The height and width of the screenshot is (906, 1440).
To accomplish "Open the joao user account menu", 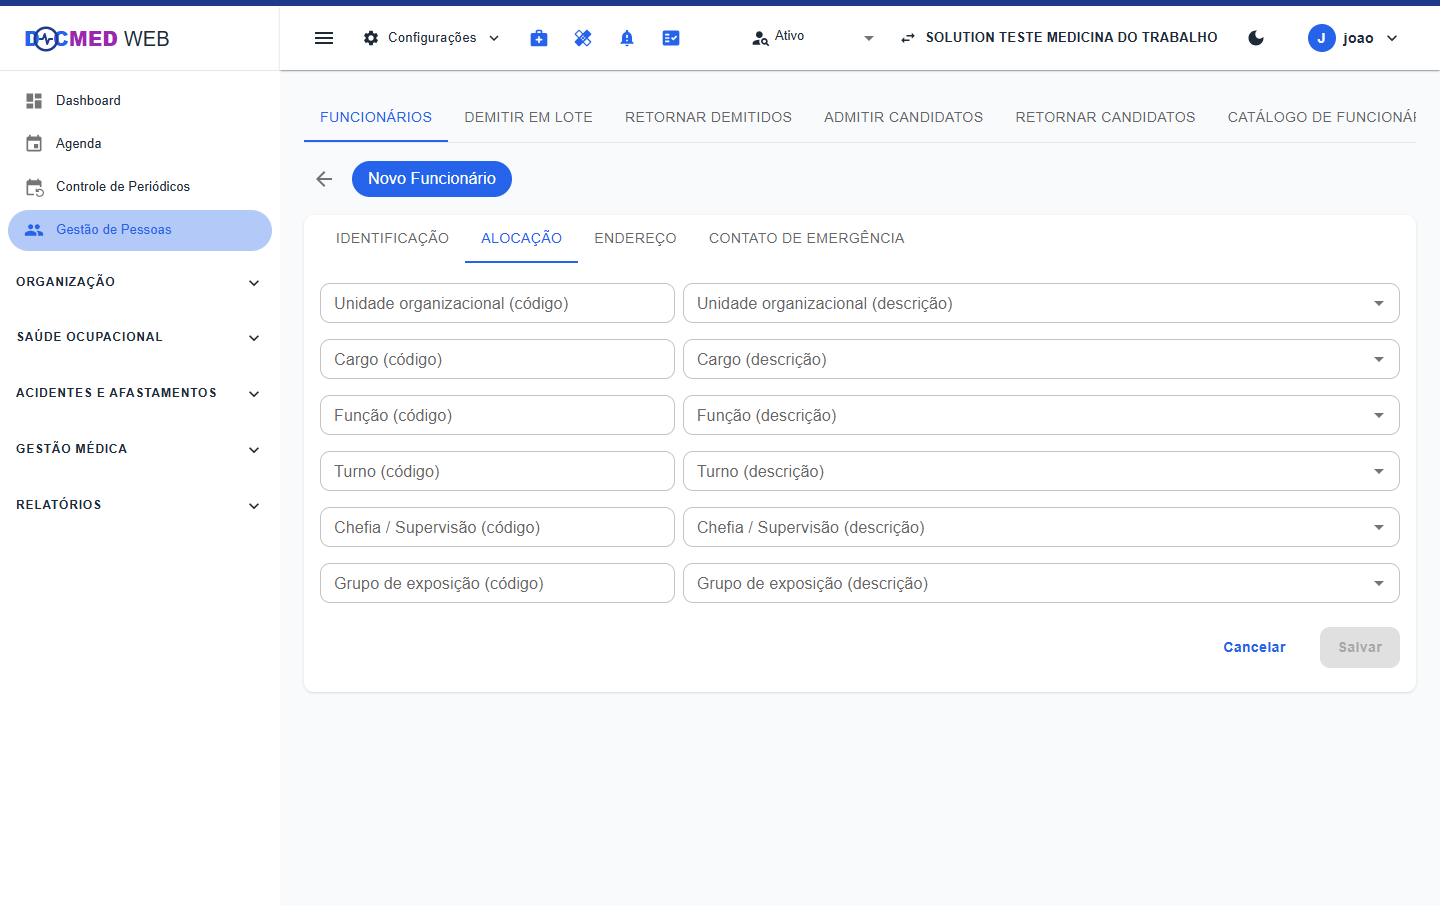I will (x=1353, y=38).
